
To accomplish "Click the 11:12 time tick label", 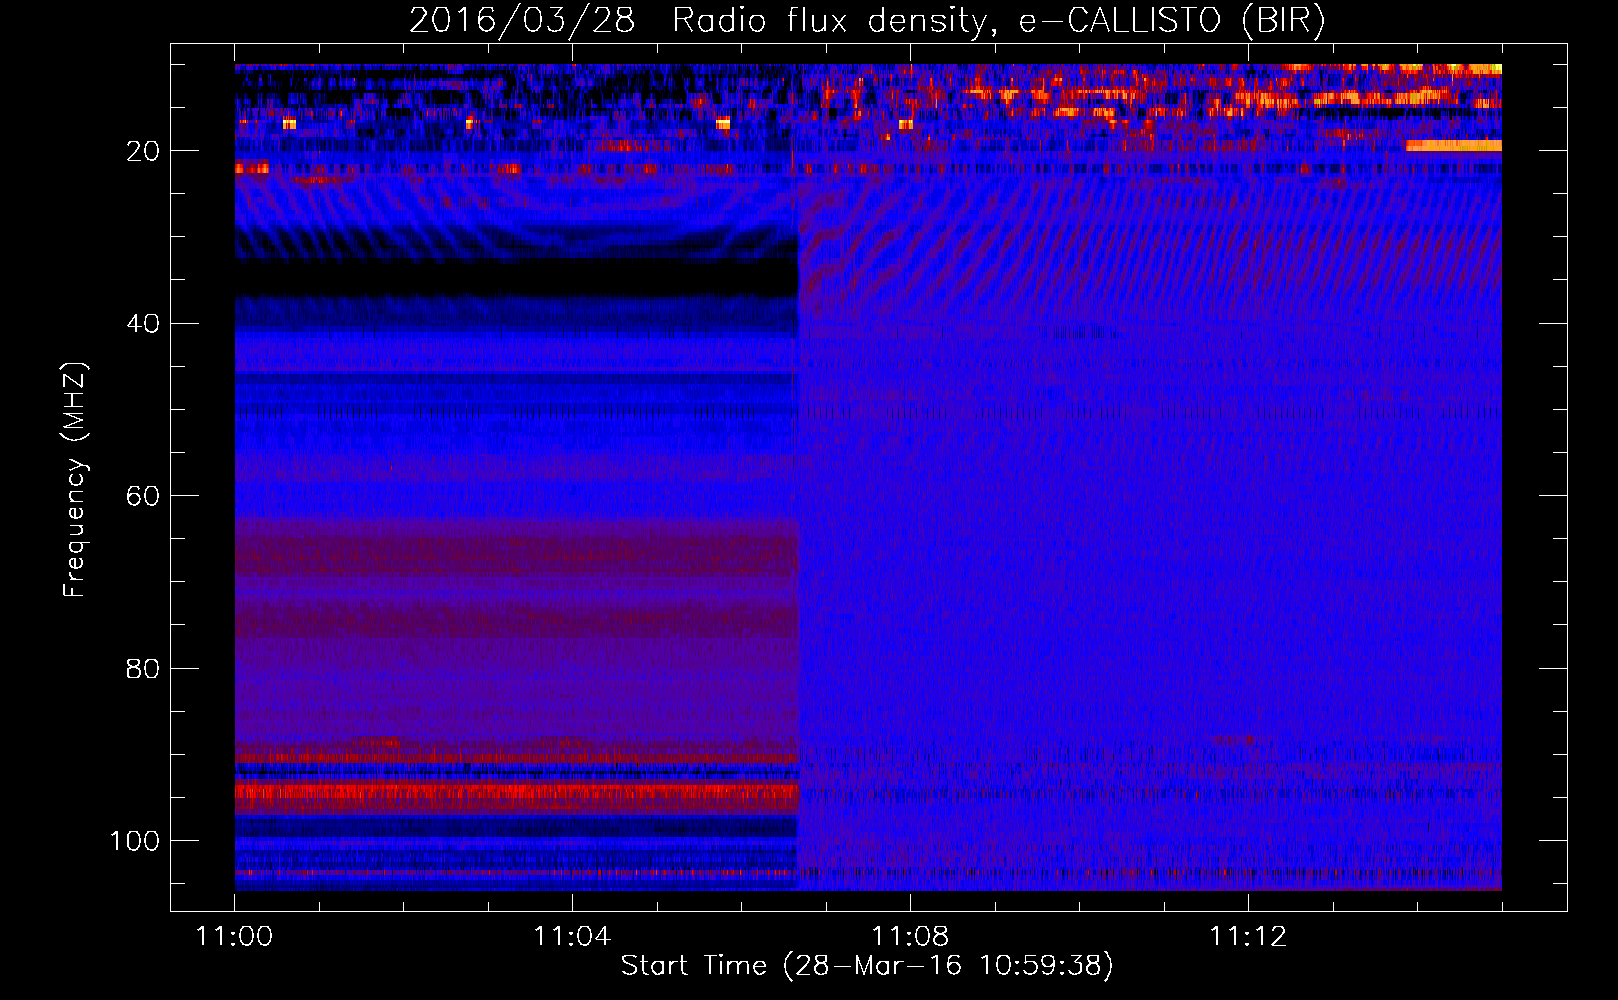I will pyautogui.click(x=1248, y=936).
